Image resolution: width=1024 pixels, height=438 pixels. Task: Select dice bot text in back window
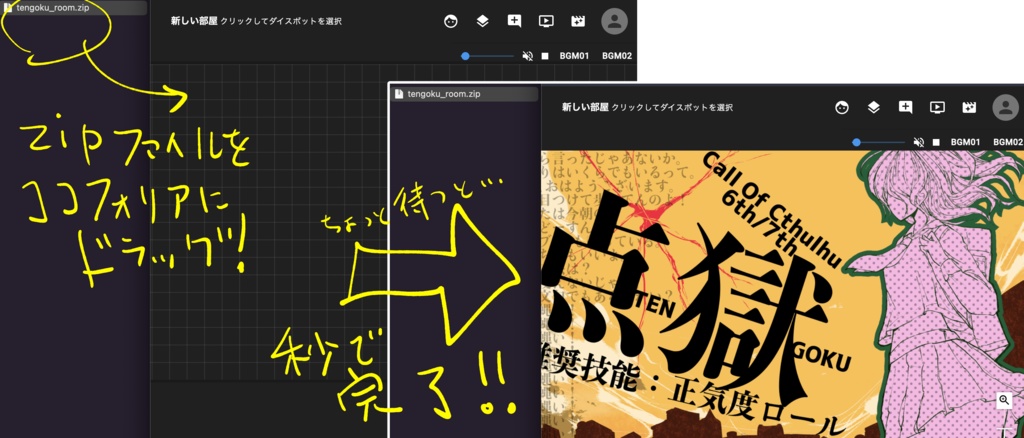click(281, 22)
